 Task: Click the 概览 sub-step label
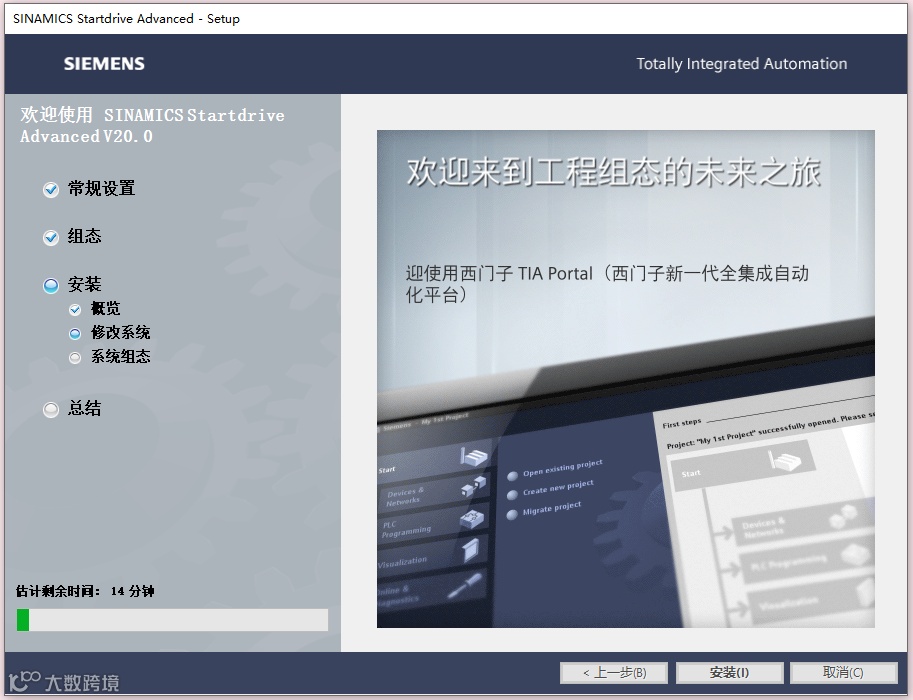pos(105,308)
